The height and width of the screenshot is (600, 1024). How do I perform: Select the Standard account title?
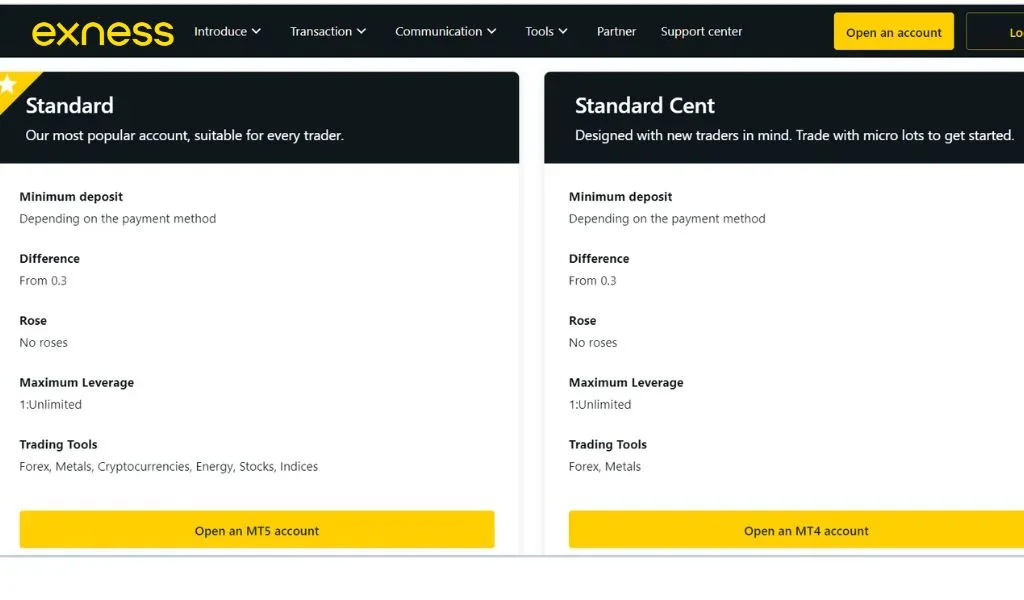(69, 106)
